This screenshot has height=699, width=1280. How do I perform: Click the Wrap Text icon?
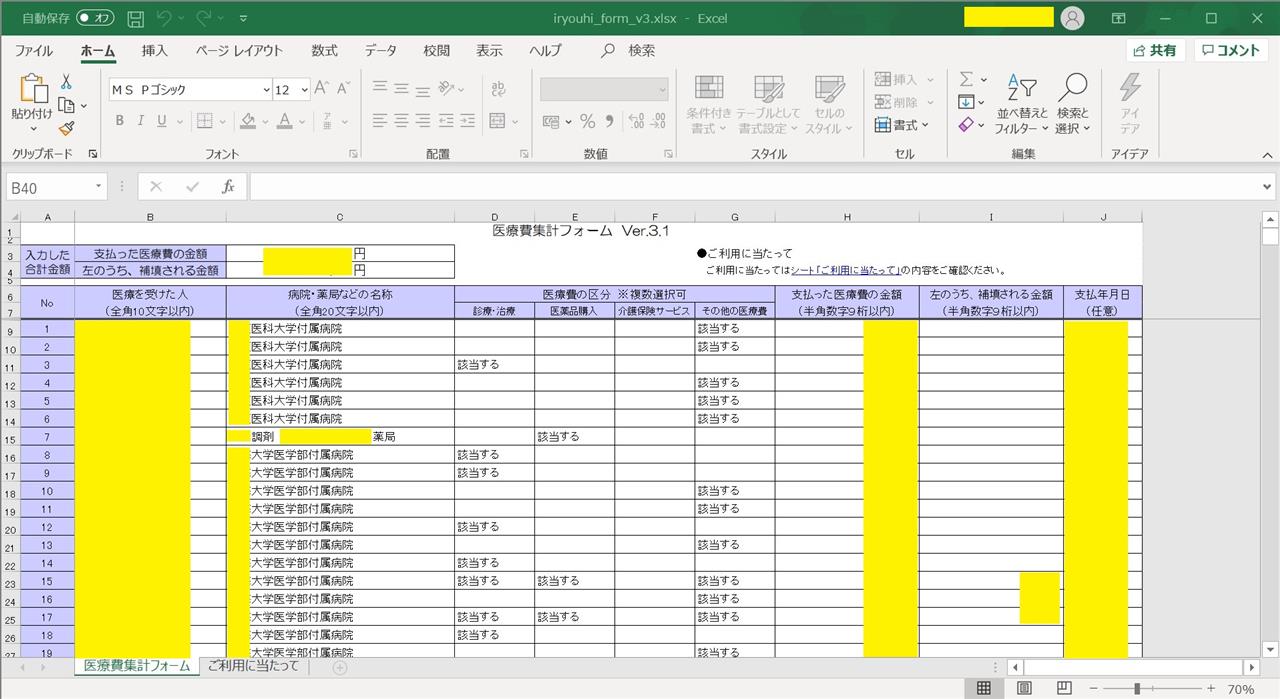499,90
